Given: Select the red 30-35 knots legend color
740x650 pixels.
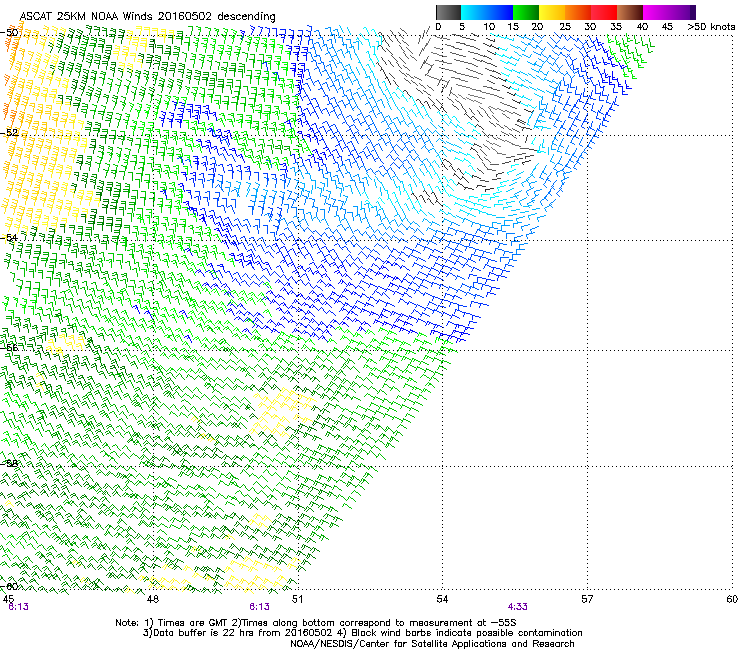Looking at the screenshot, I should click(604, 12).
